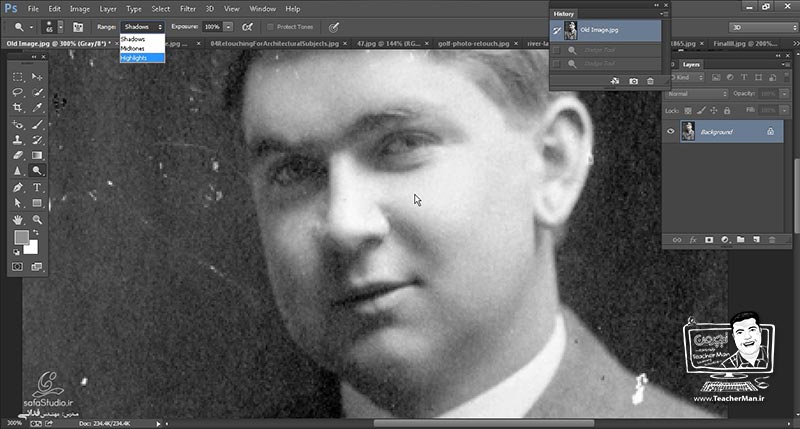Image resolution: width=800 pixels, height=429 pixels.
Task: Open the layer blending mode Normal dropdown
Action: tap(697, 94)
